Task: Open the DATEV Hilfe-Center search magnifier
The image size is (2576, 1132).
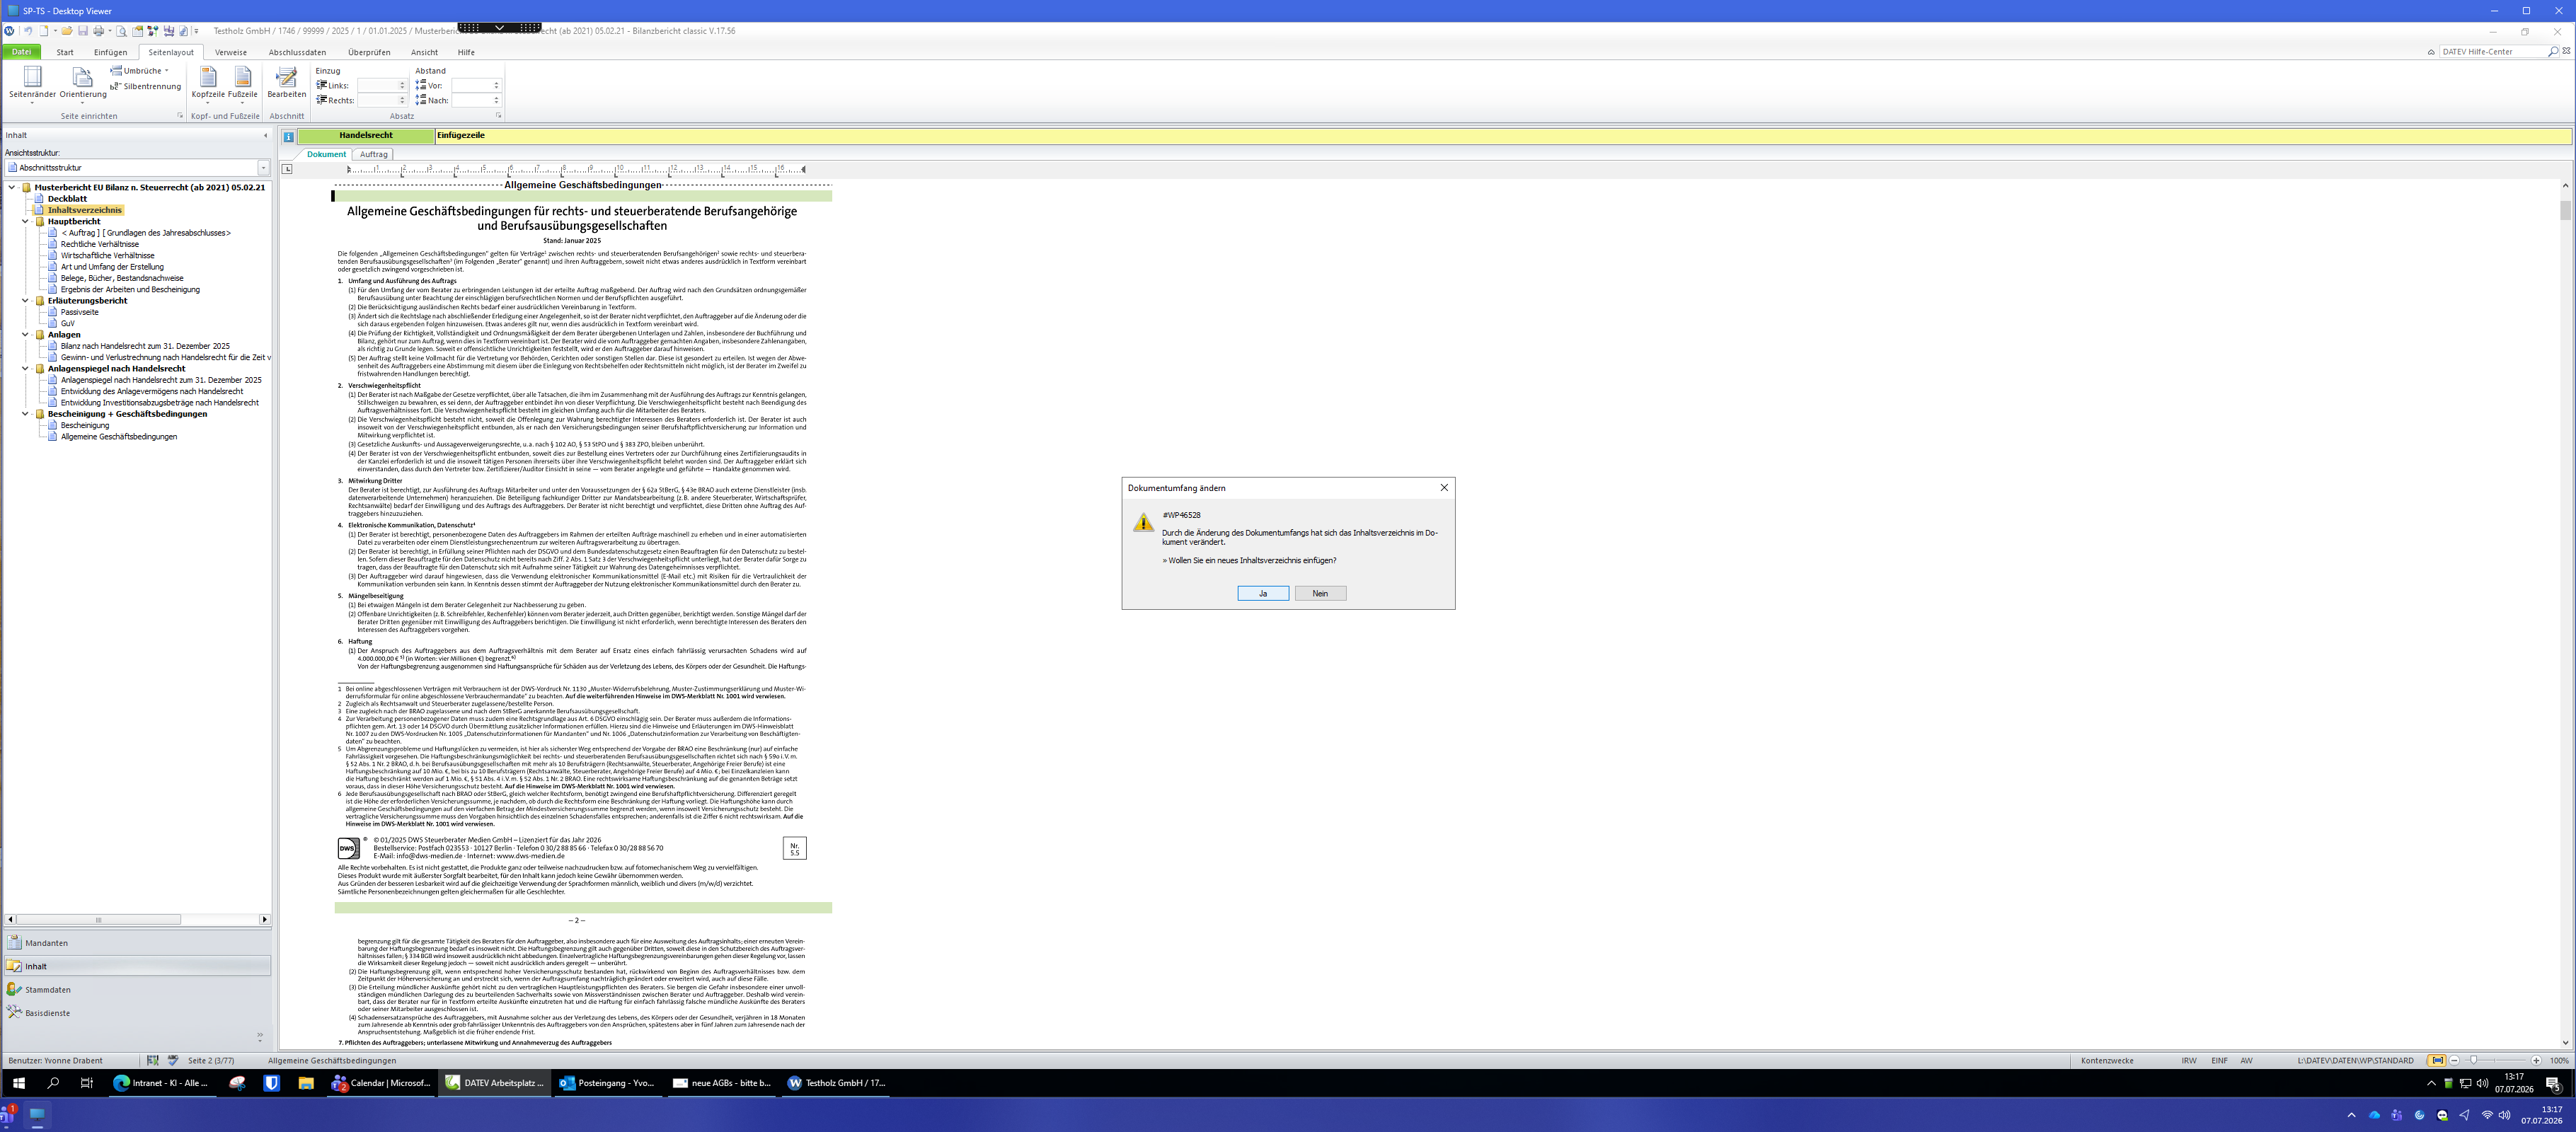Action: (2553, 52)
